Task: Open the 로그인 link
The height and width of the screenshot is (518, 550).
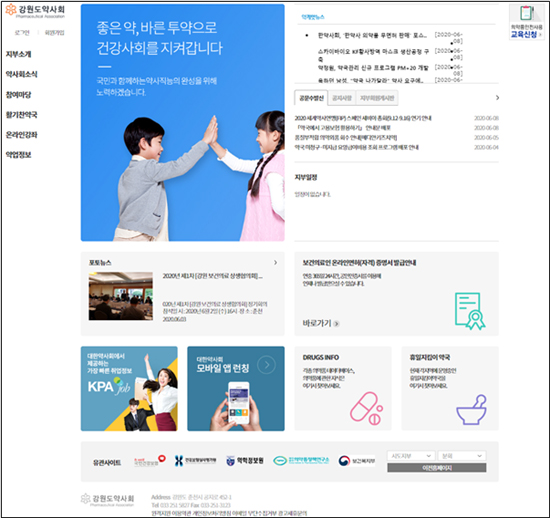Action: (22, 33)
